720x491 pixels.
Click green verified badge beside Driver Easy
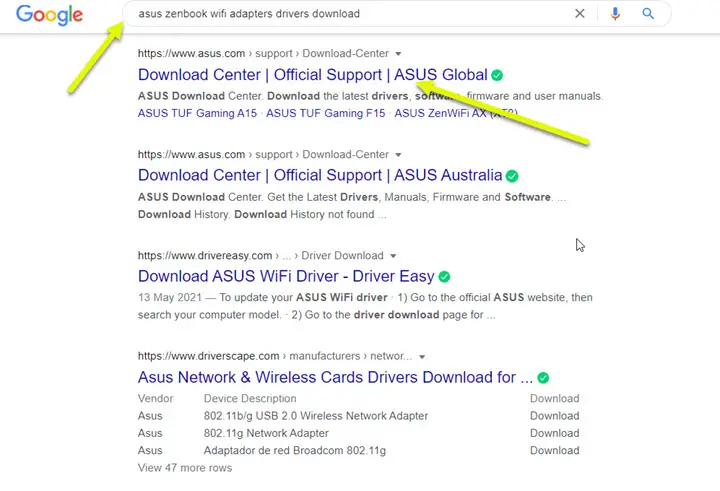tap(444, 277)
